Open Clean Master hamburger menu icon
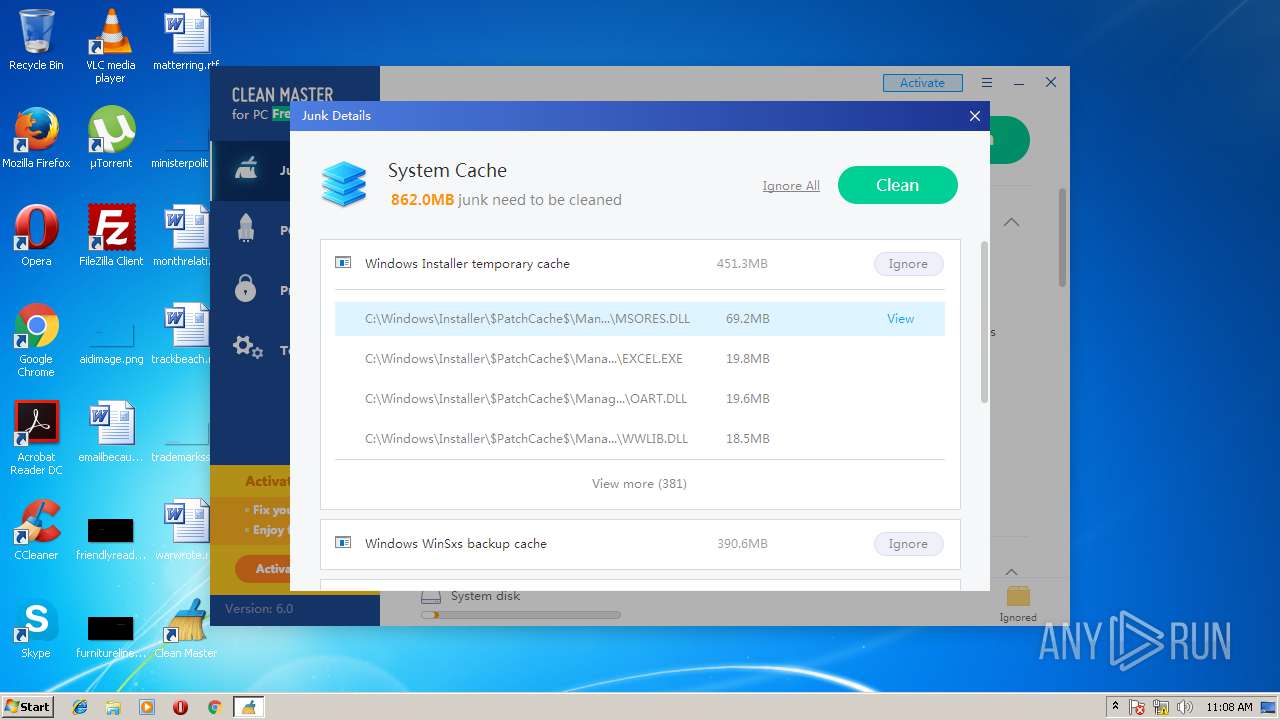 (987, 83)
